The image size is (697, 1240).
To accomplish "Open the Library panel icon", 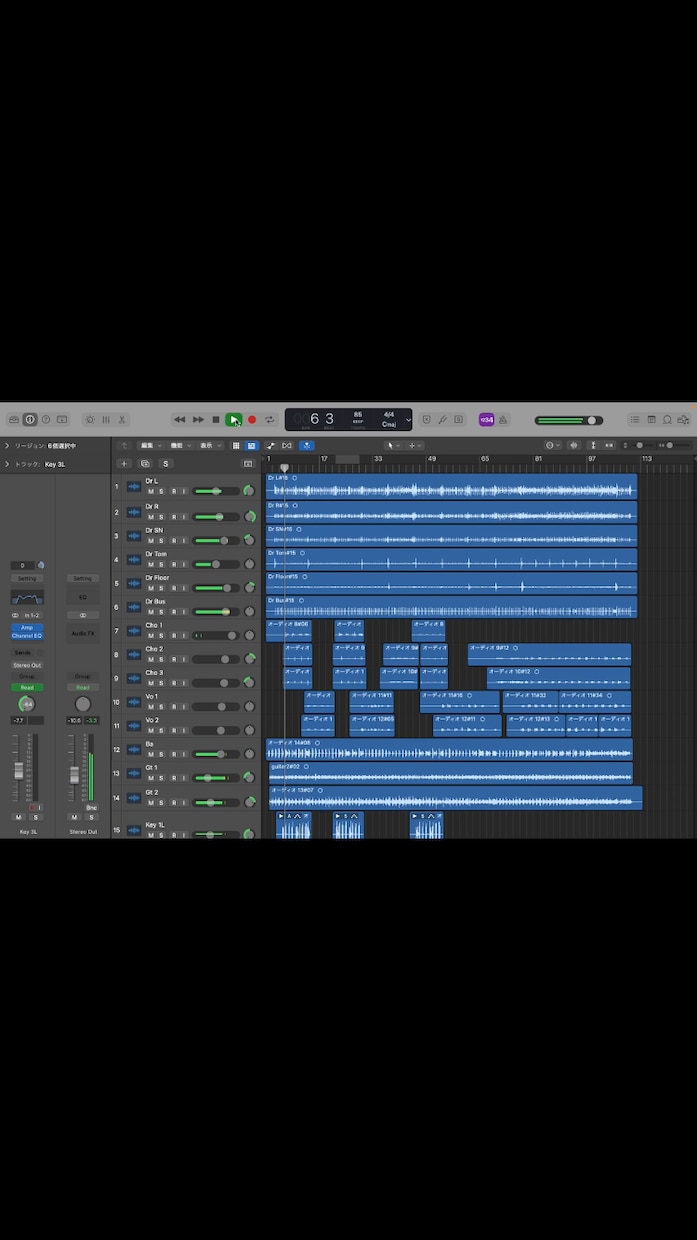I will [x=14, y=420].
